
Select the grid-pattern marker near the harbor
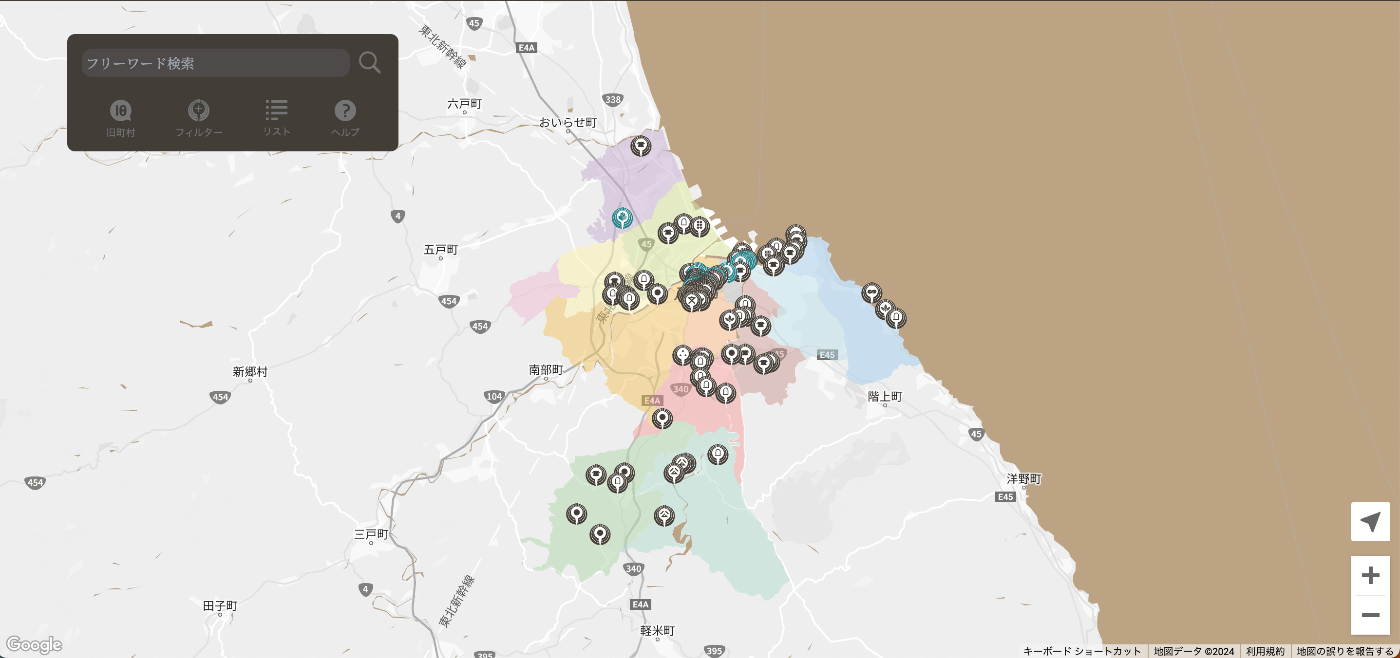[x=700, y=226]
